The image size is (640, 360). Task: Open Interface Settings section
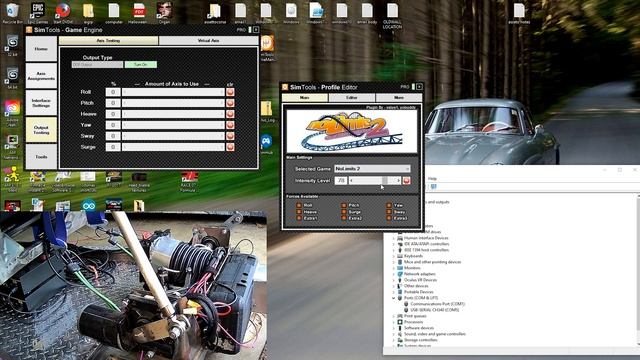[41, 103]
